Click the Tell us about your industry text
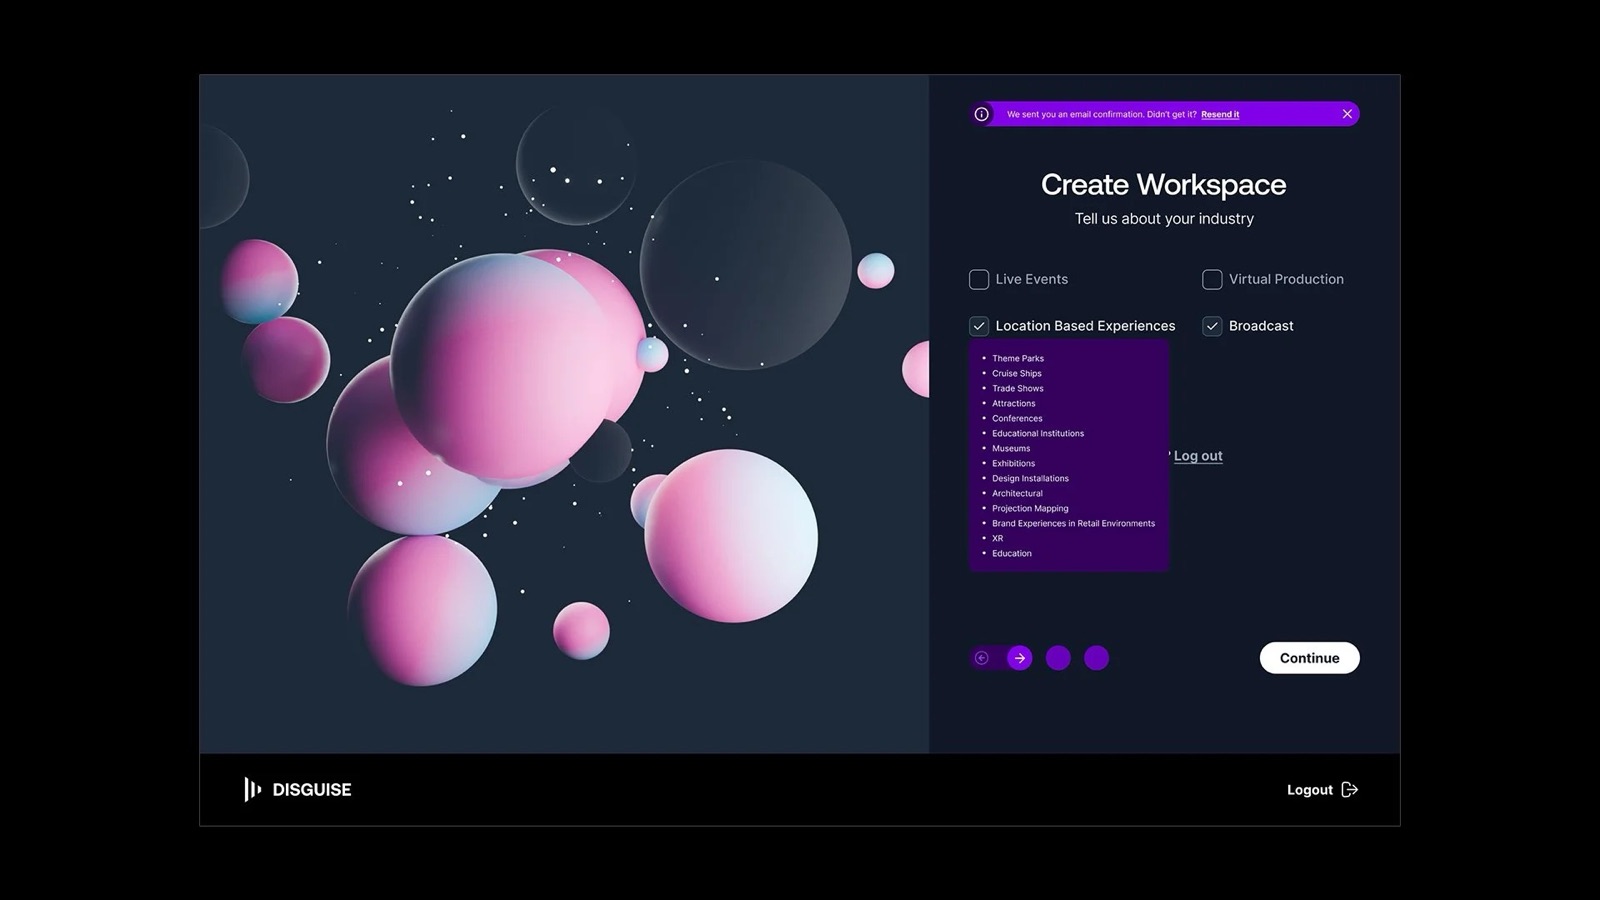Viewport: 1600px width, 900px height. click(x=1164, y=219)
